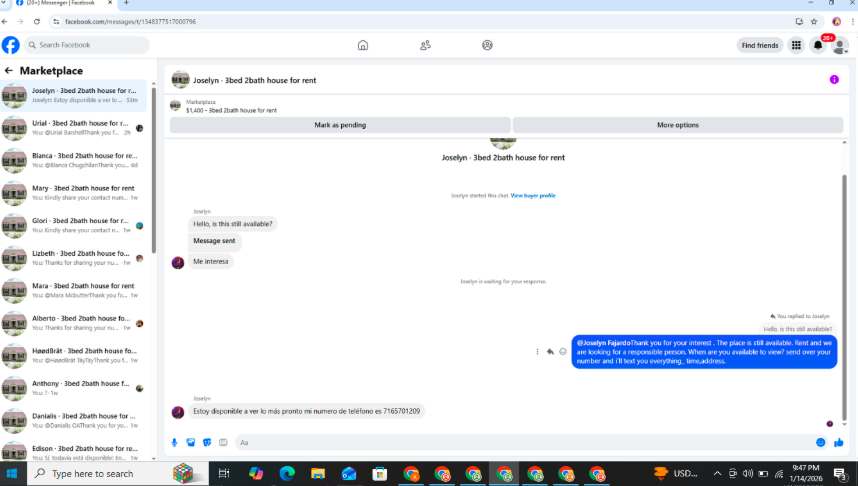The image size is (858, 486).
Task: Reply to the sent blue message
Action: (550, 352)
